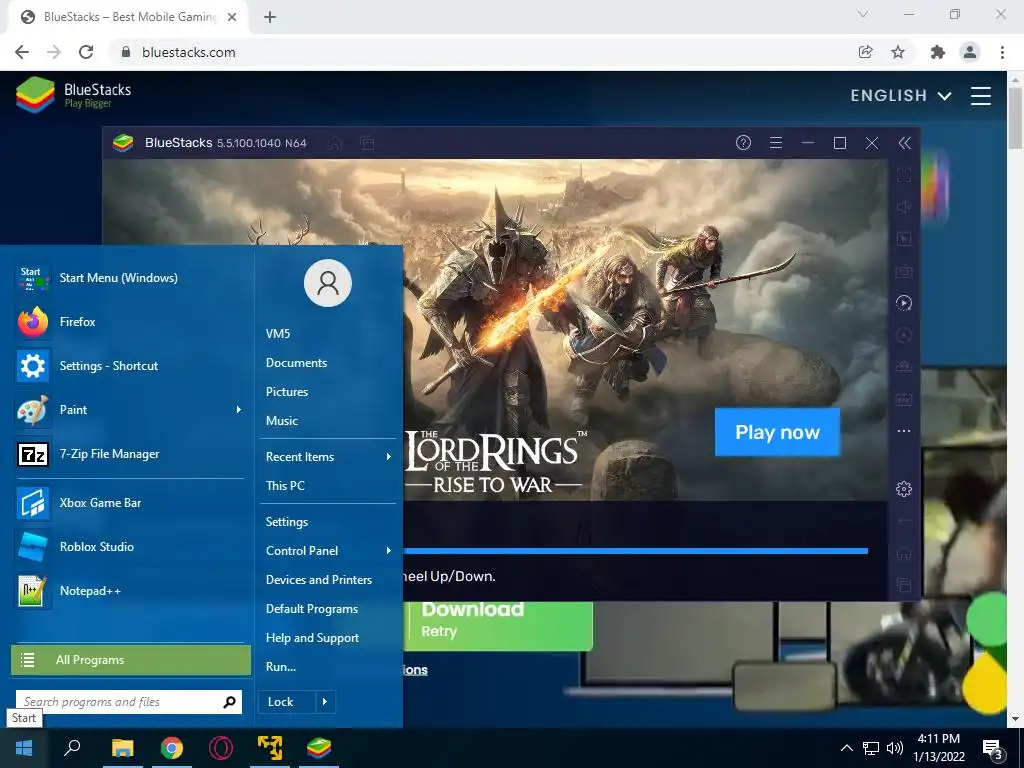Open Chrome three-dot menu
The height and width of the screenshot is (768, 1024).
click(x=1002, y=52)
